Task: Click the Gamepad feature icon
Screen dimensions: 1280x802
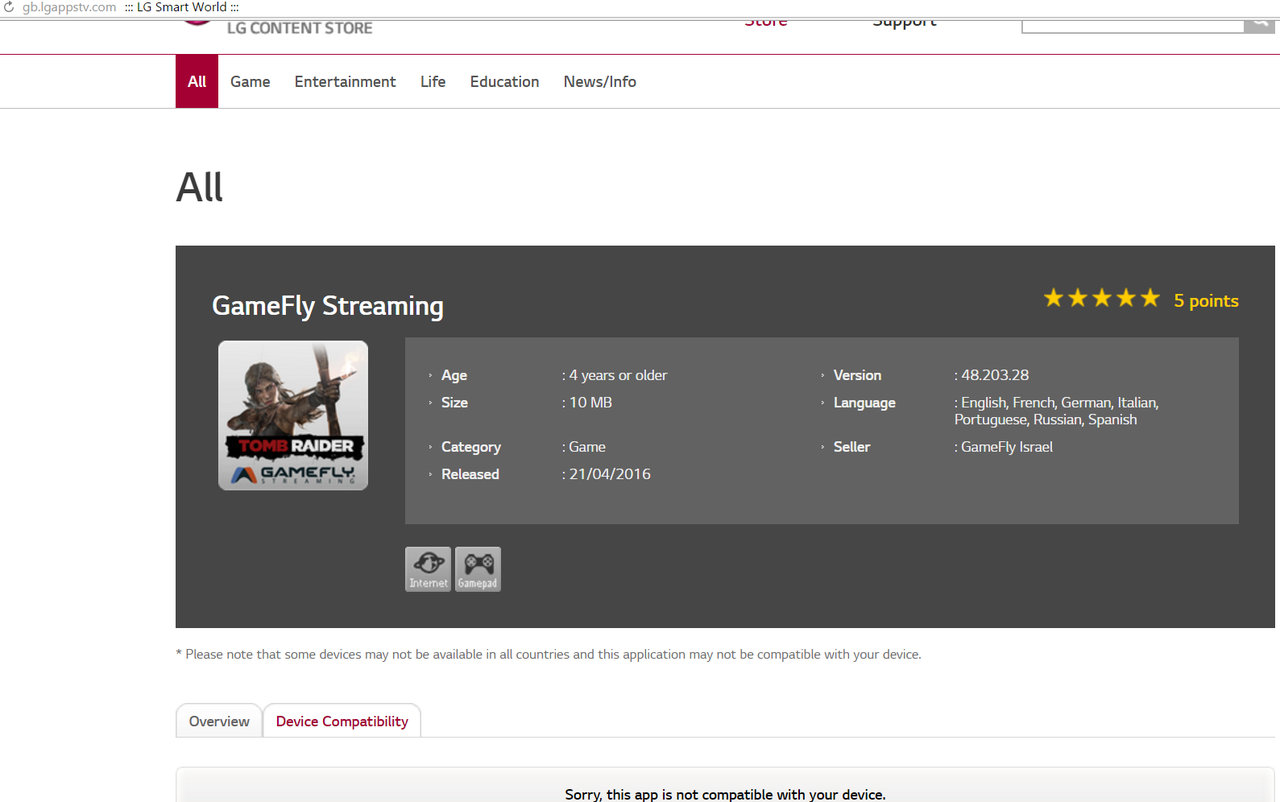Action: click(477, 569)
